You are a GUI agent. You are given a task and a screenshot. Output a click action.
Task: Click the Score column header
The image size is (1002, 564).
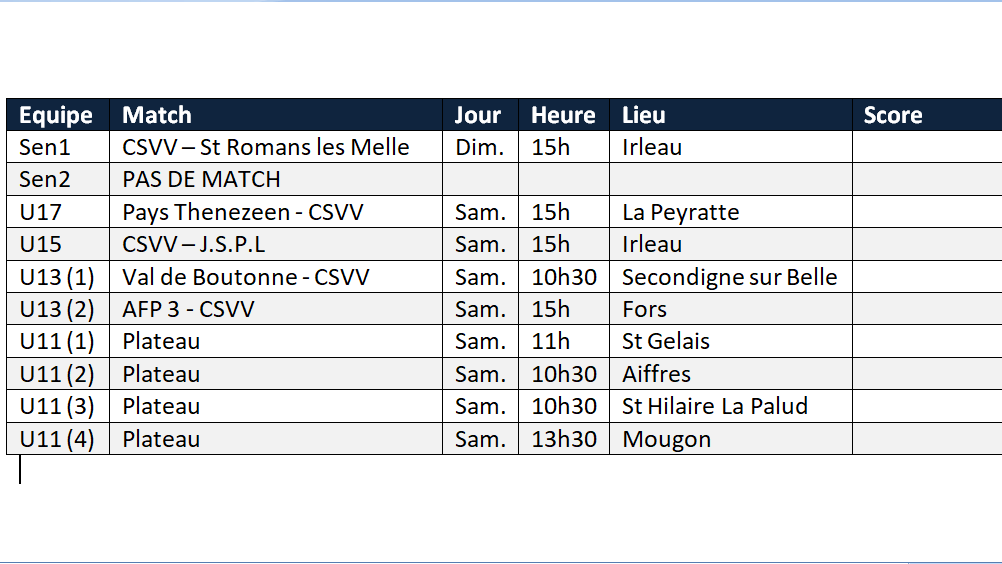[x=893, y=115]
